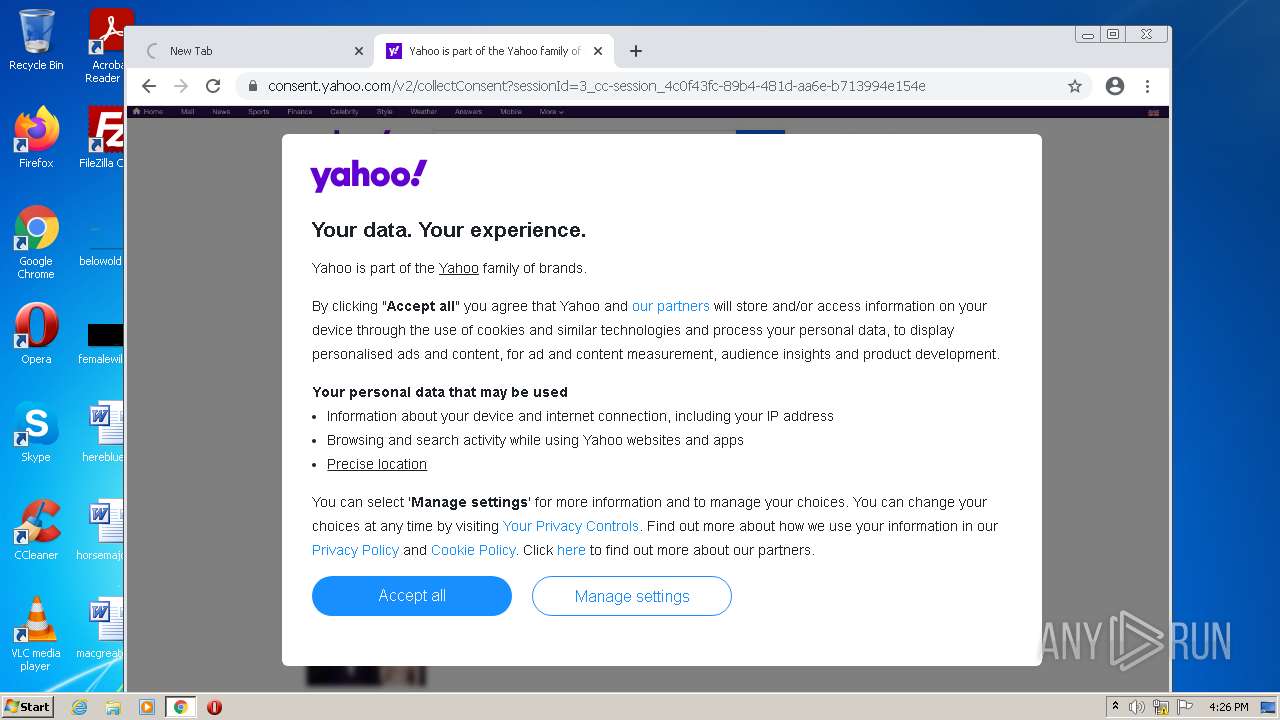Open a new tab with the plus button

tap(636, 51)
